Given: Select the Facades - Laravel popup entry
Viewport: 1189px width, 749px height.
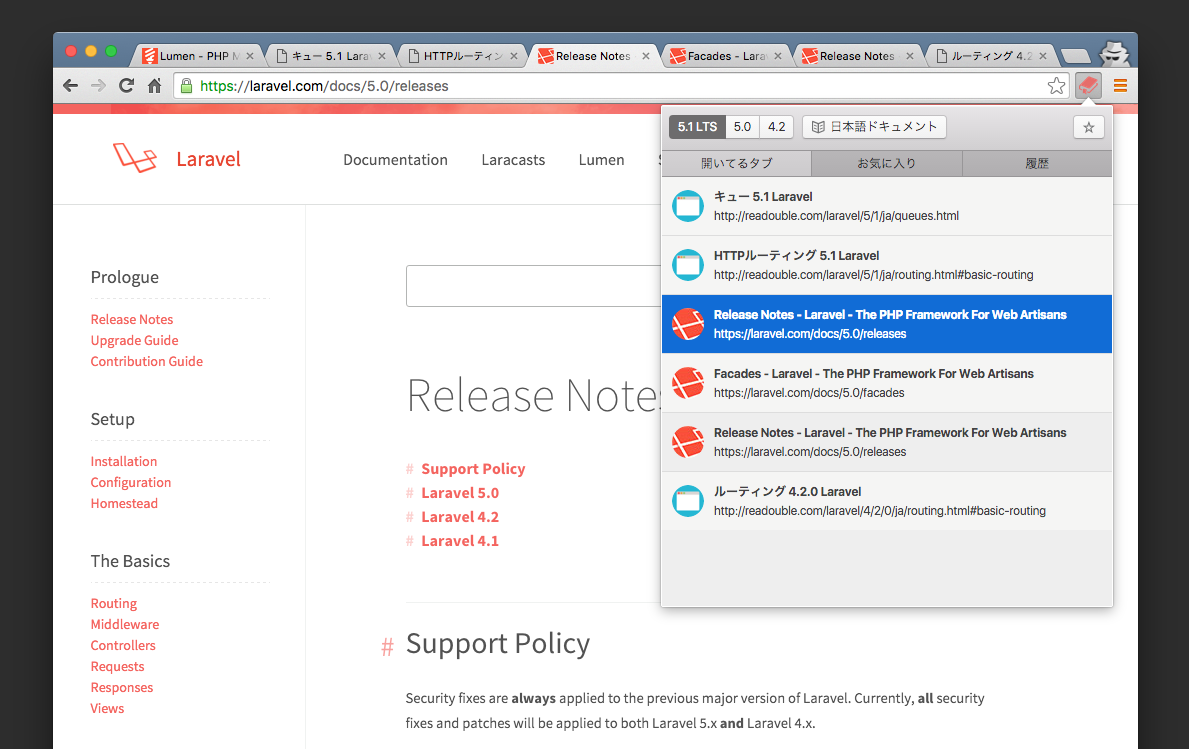Looking at the screenshot, I should pyautogui.click(x=886, y=383).
